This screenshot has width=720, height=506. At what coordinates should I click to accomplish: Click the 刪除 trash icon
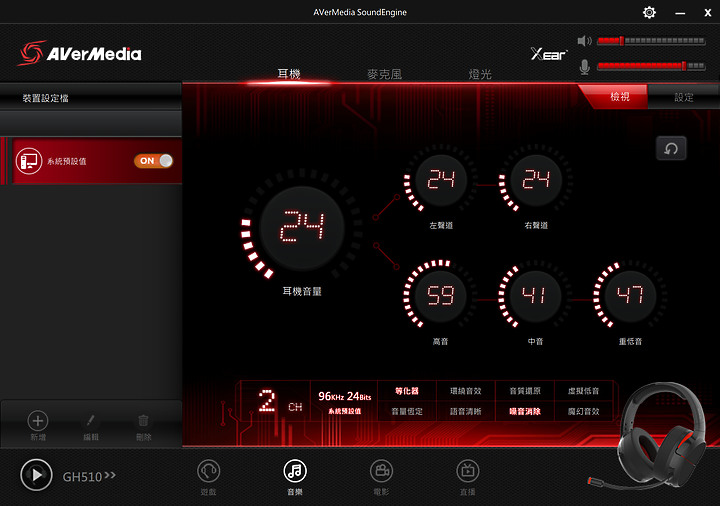tap(143, 420)
